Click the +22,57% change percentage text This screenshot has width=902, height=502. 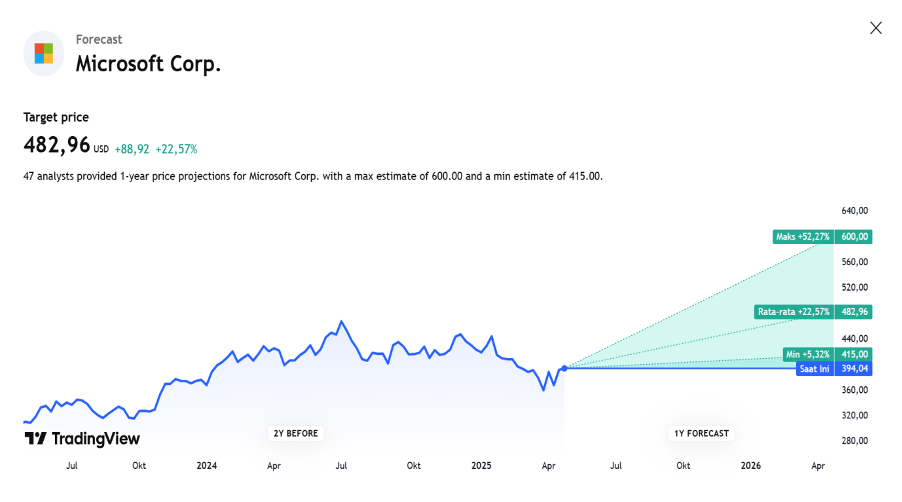pos(176,150)
